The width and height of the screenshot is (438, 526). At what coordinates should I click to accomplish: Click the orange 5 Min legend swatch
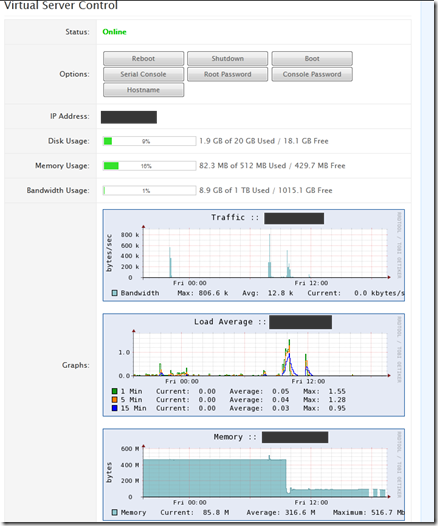[115, 400]
